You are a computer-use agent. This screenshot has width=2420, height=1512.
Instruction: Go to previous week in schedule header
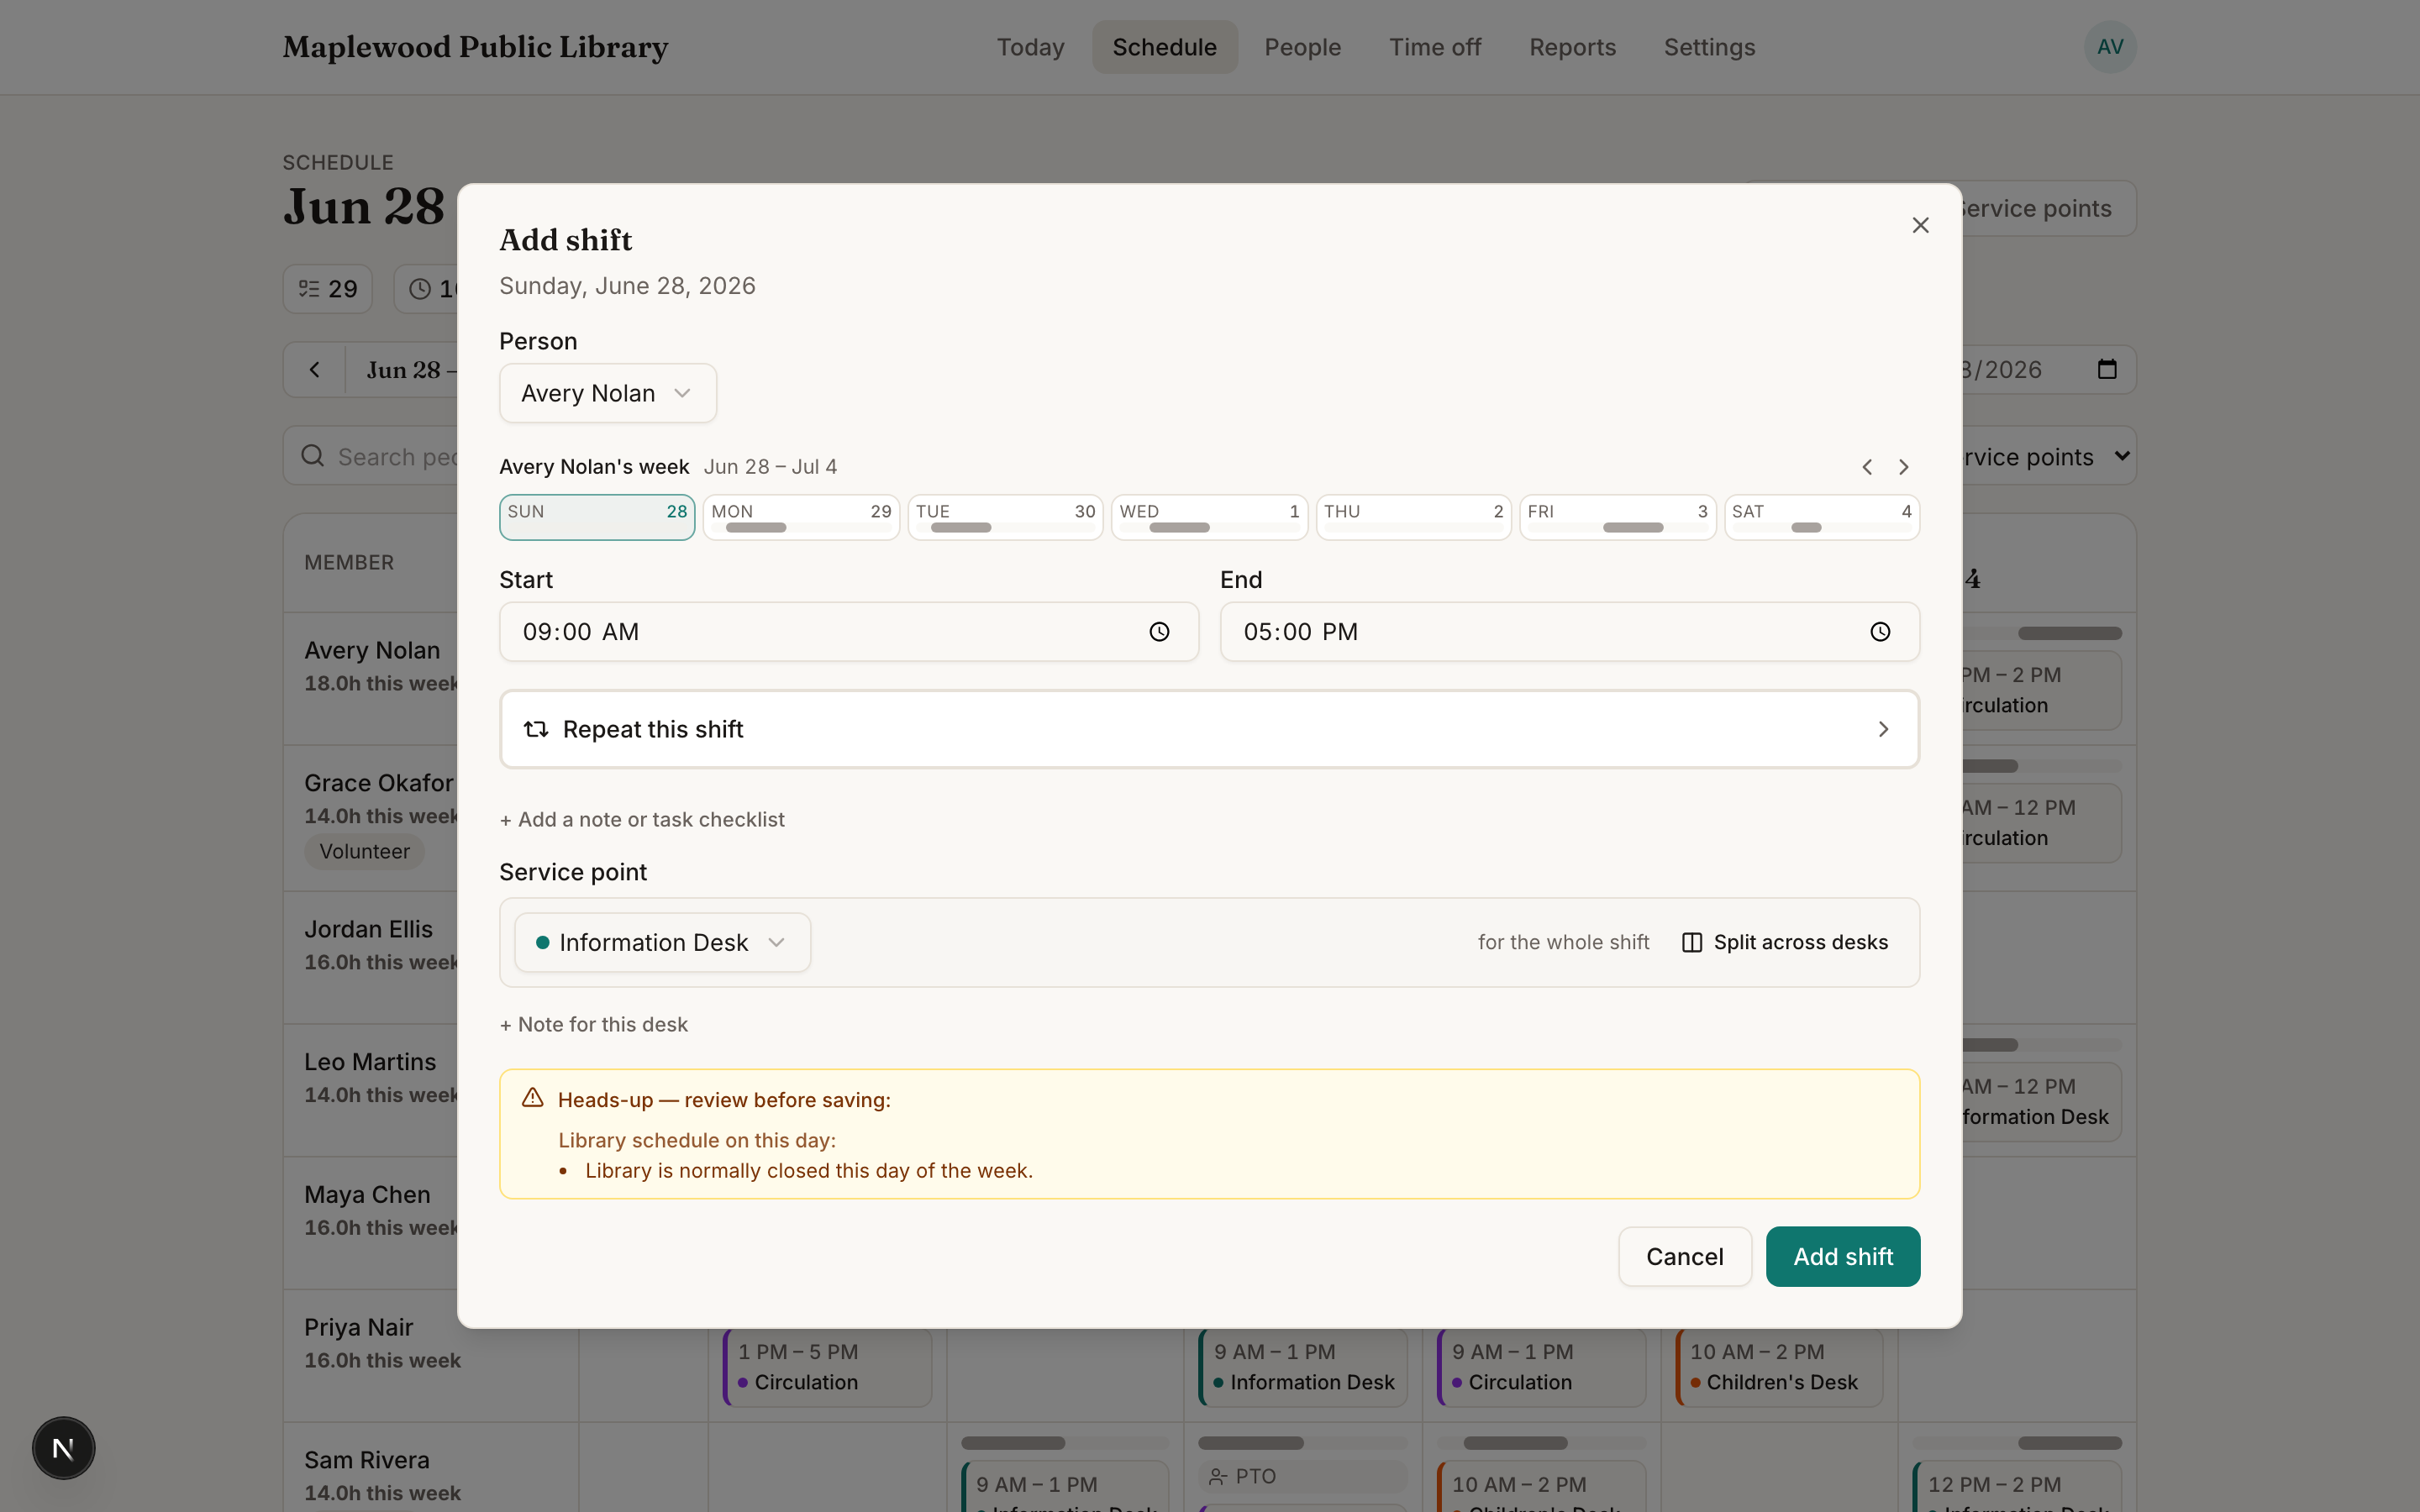pyautogui.click(x=314, y=370)
